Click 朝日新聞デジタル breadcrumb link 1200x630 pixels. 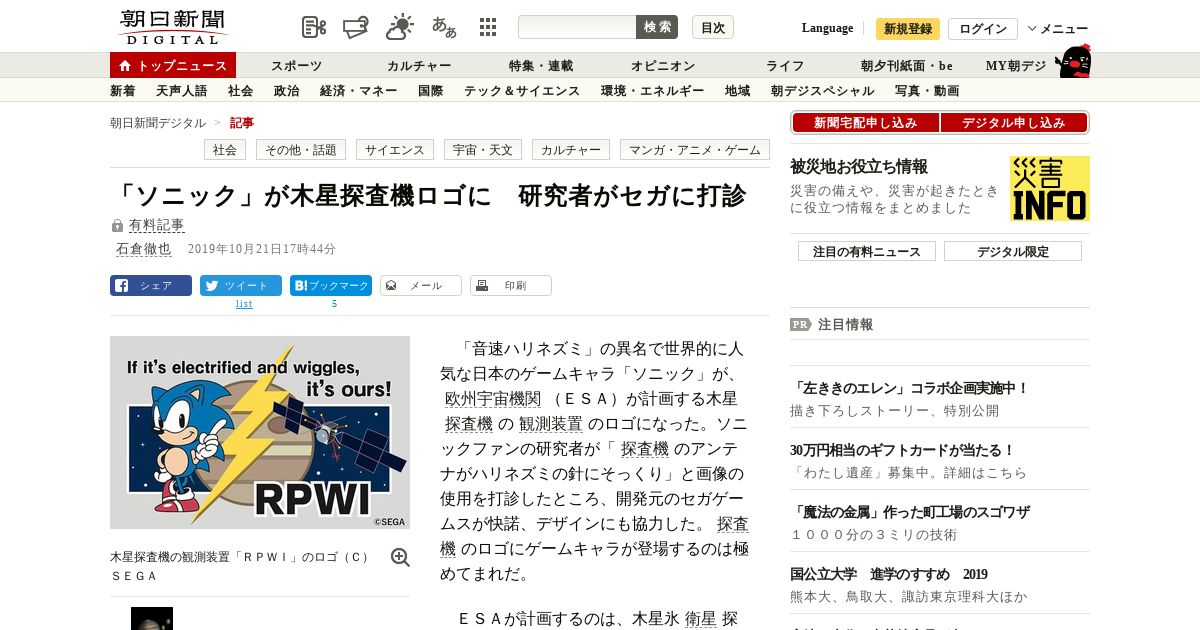[158, 123]
